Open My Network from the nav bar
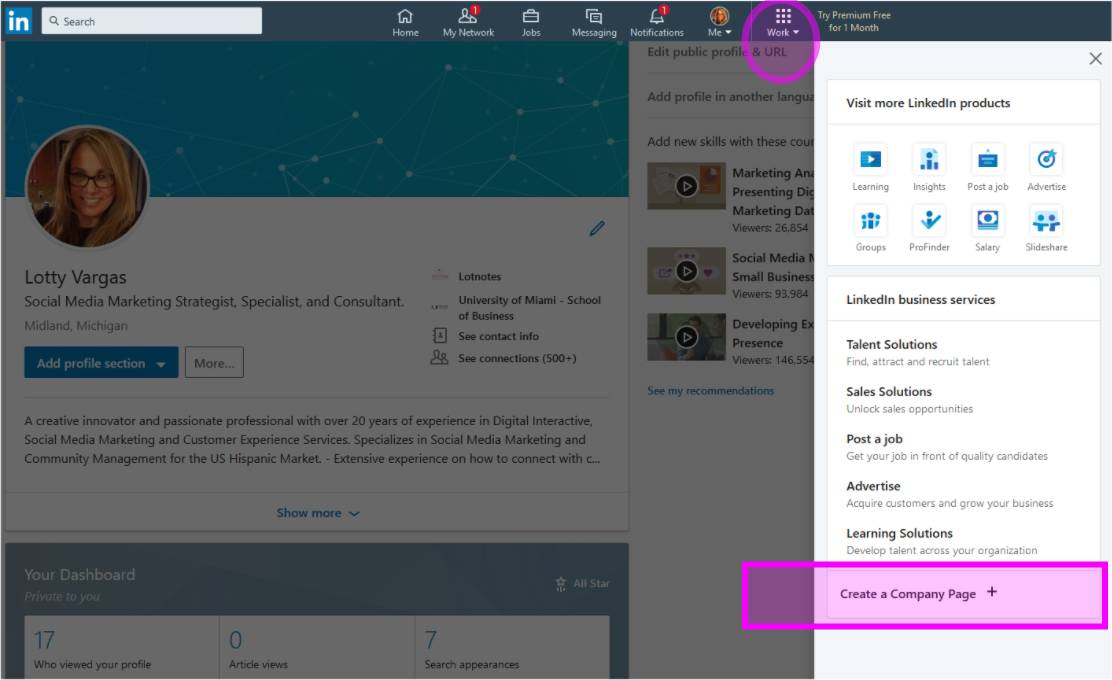The image size is (1112, 680). pos(468,23)
